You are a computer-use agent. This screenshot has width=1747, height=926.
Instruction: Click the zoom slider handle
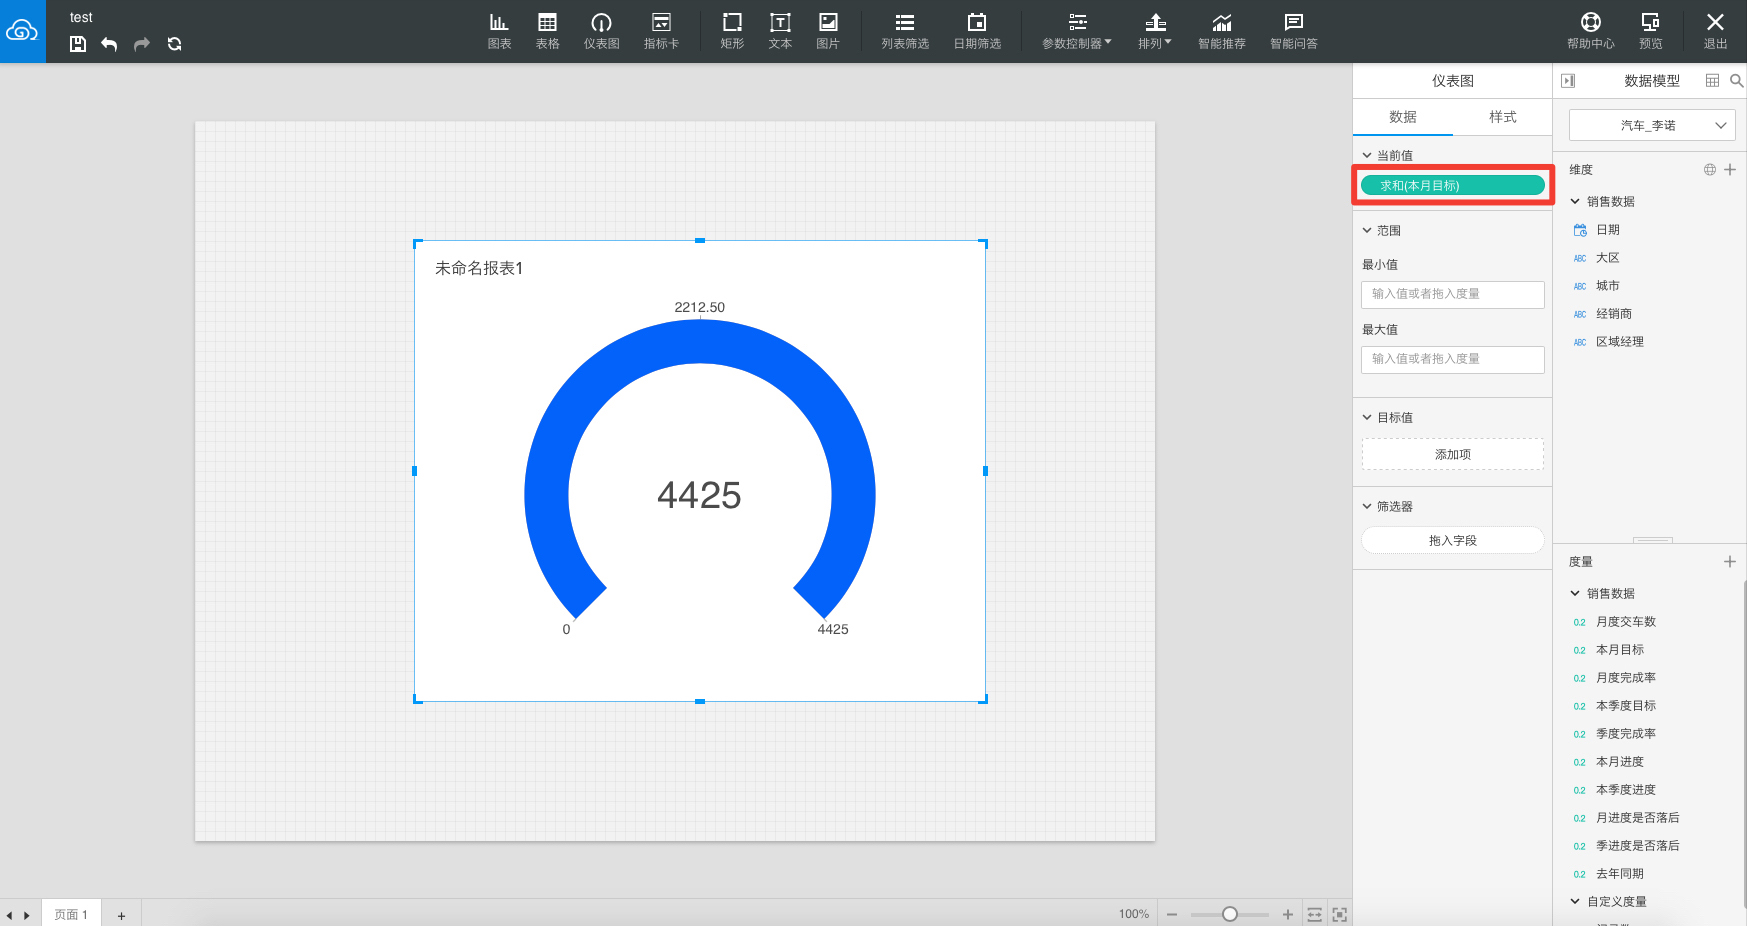tap(1230, 914)
